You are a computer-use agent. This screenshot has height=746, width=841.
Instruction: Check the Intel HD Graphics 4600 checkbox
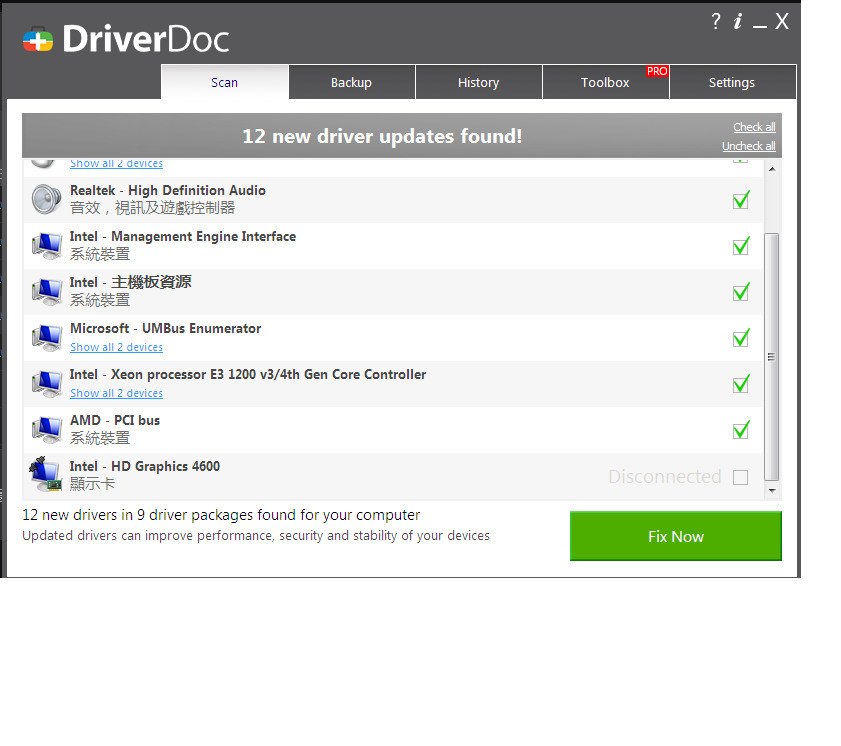(741, 477)
